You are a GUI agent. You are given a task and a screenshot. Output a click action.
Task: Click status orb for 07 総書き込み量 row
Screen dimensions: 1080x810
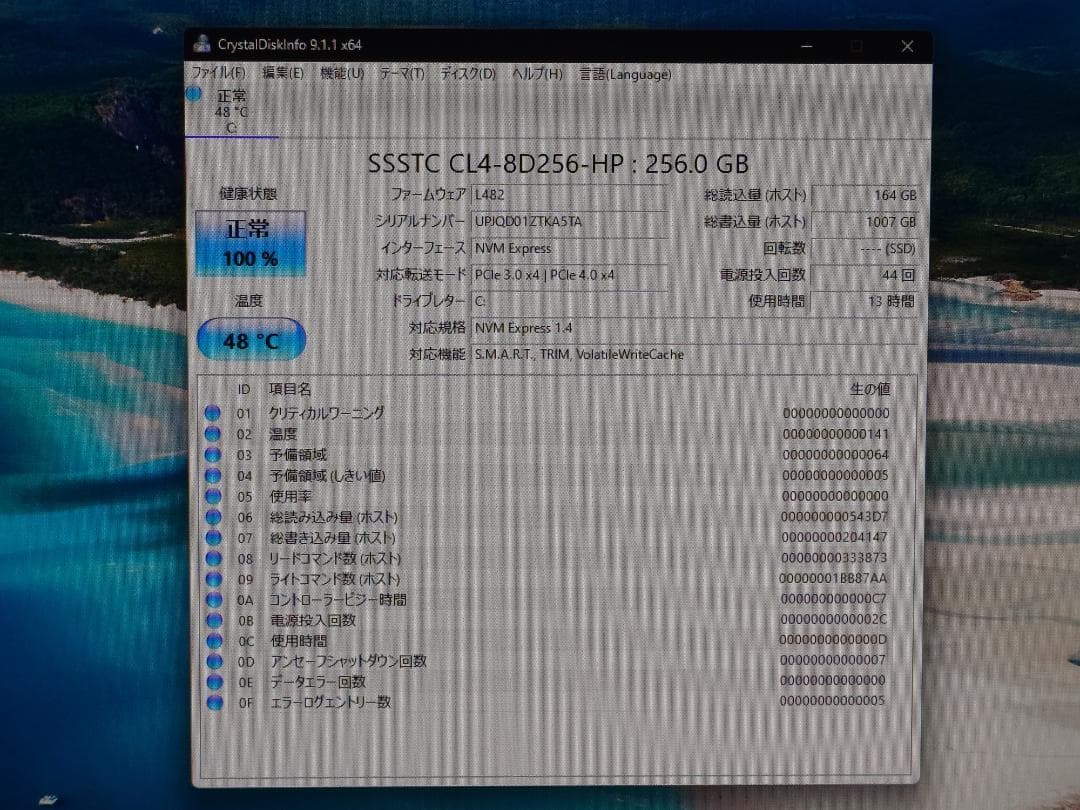[214, 537]
